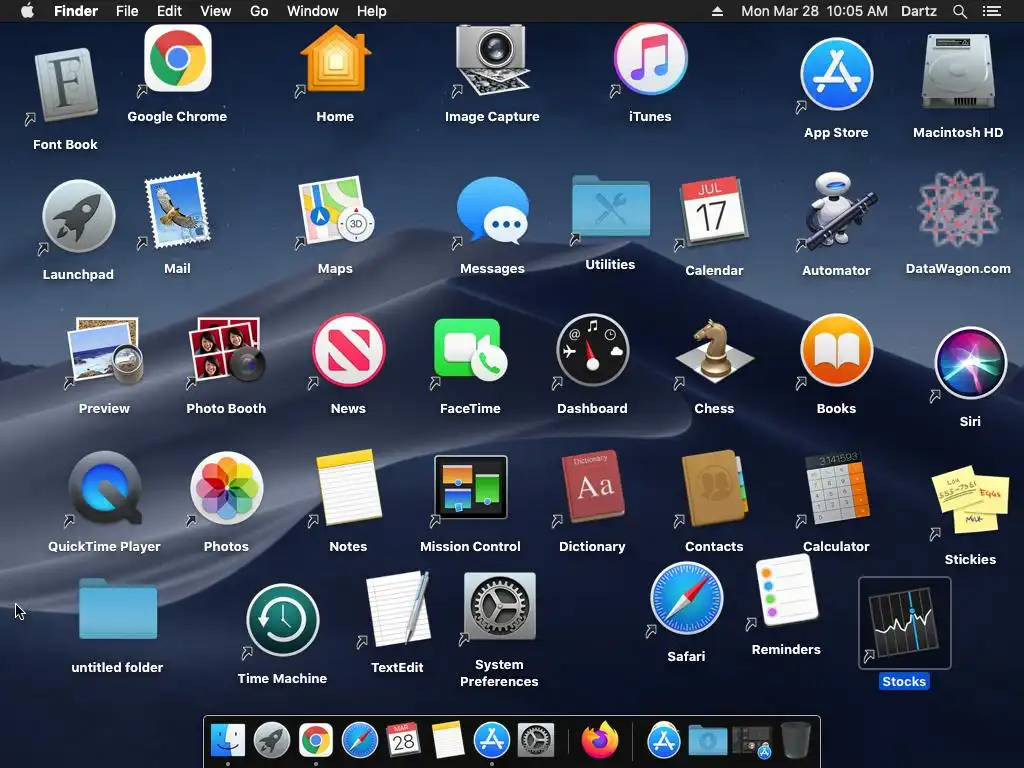
Task: Select the Mail stamp desktop icon
Action: click(178, 209)
